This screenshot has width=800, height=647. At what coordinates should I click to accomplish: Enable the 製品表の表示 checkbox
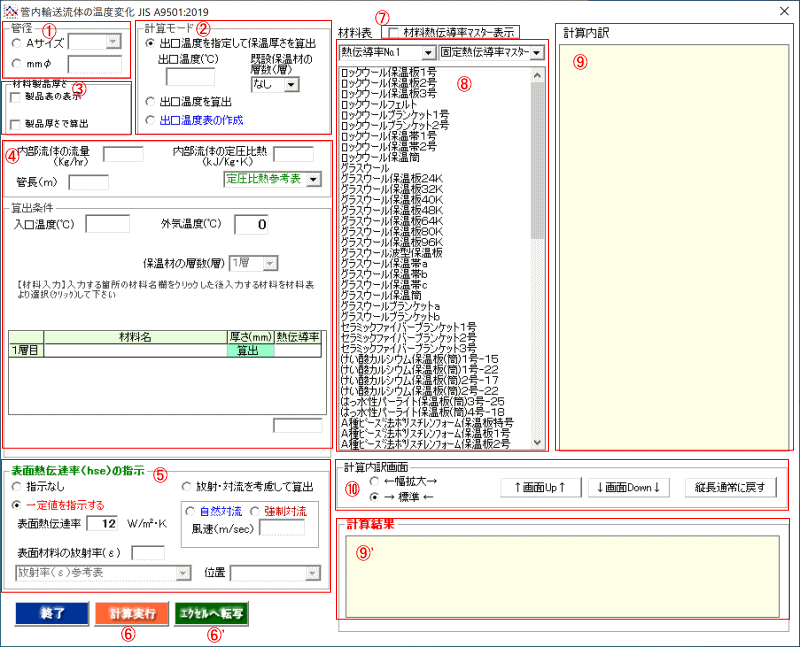15,99
